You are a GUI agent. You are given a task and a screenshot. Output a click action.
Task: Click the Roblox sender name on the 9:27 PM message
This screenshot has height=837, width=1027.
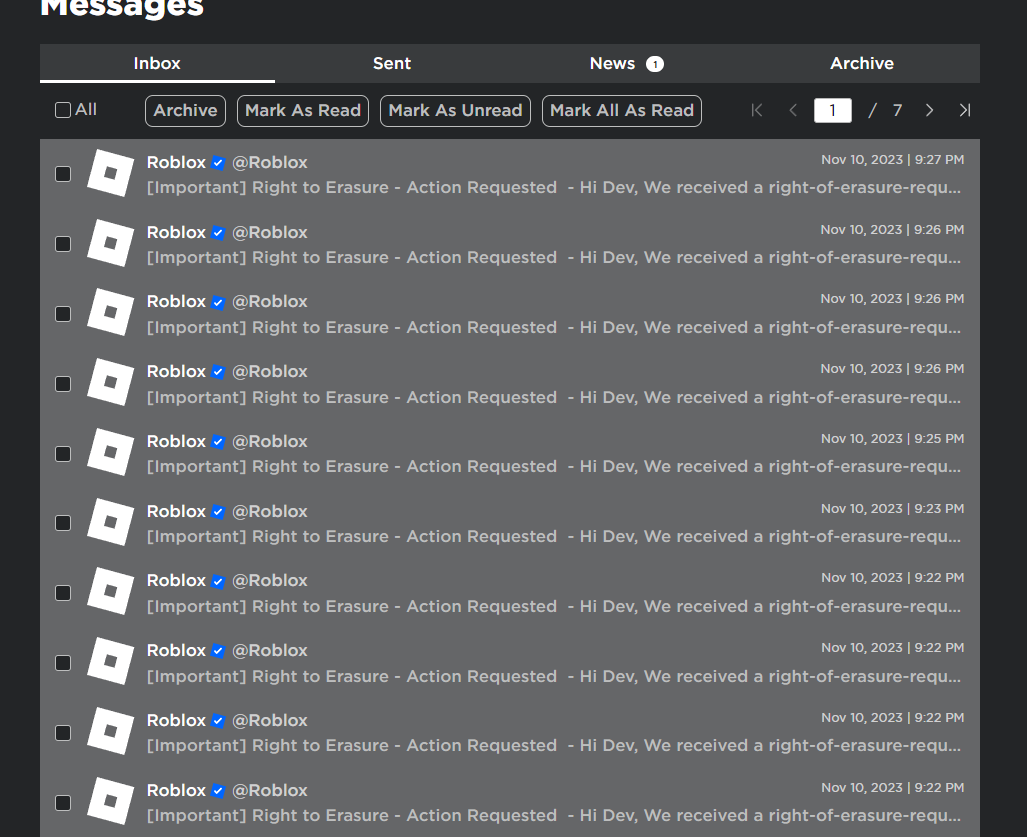click(176, 162)
